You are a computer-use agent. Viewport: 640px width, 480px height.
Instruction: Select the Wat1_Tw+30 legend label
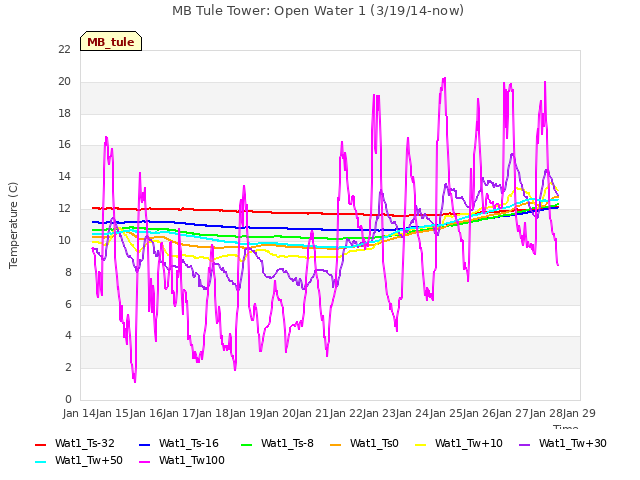point(573,444)
